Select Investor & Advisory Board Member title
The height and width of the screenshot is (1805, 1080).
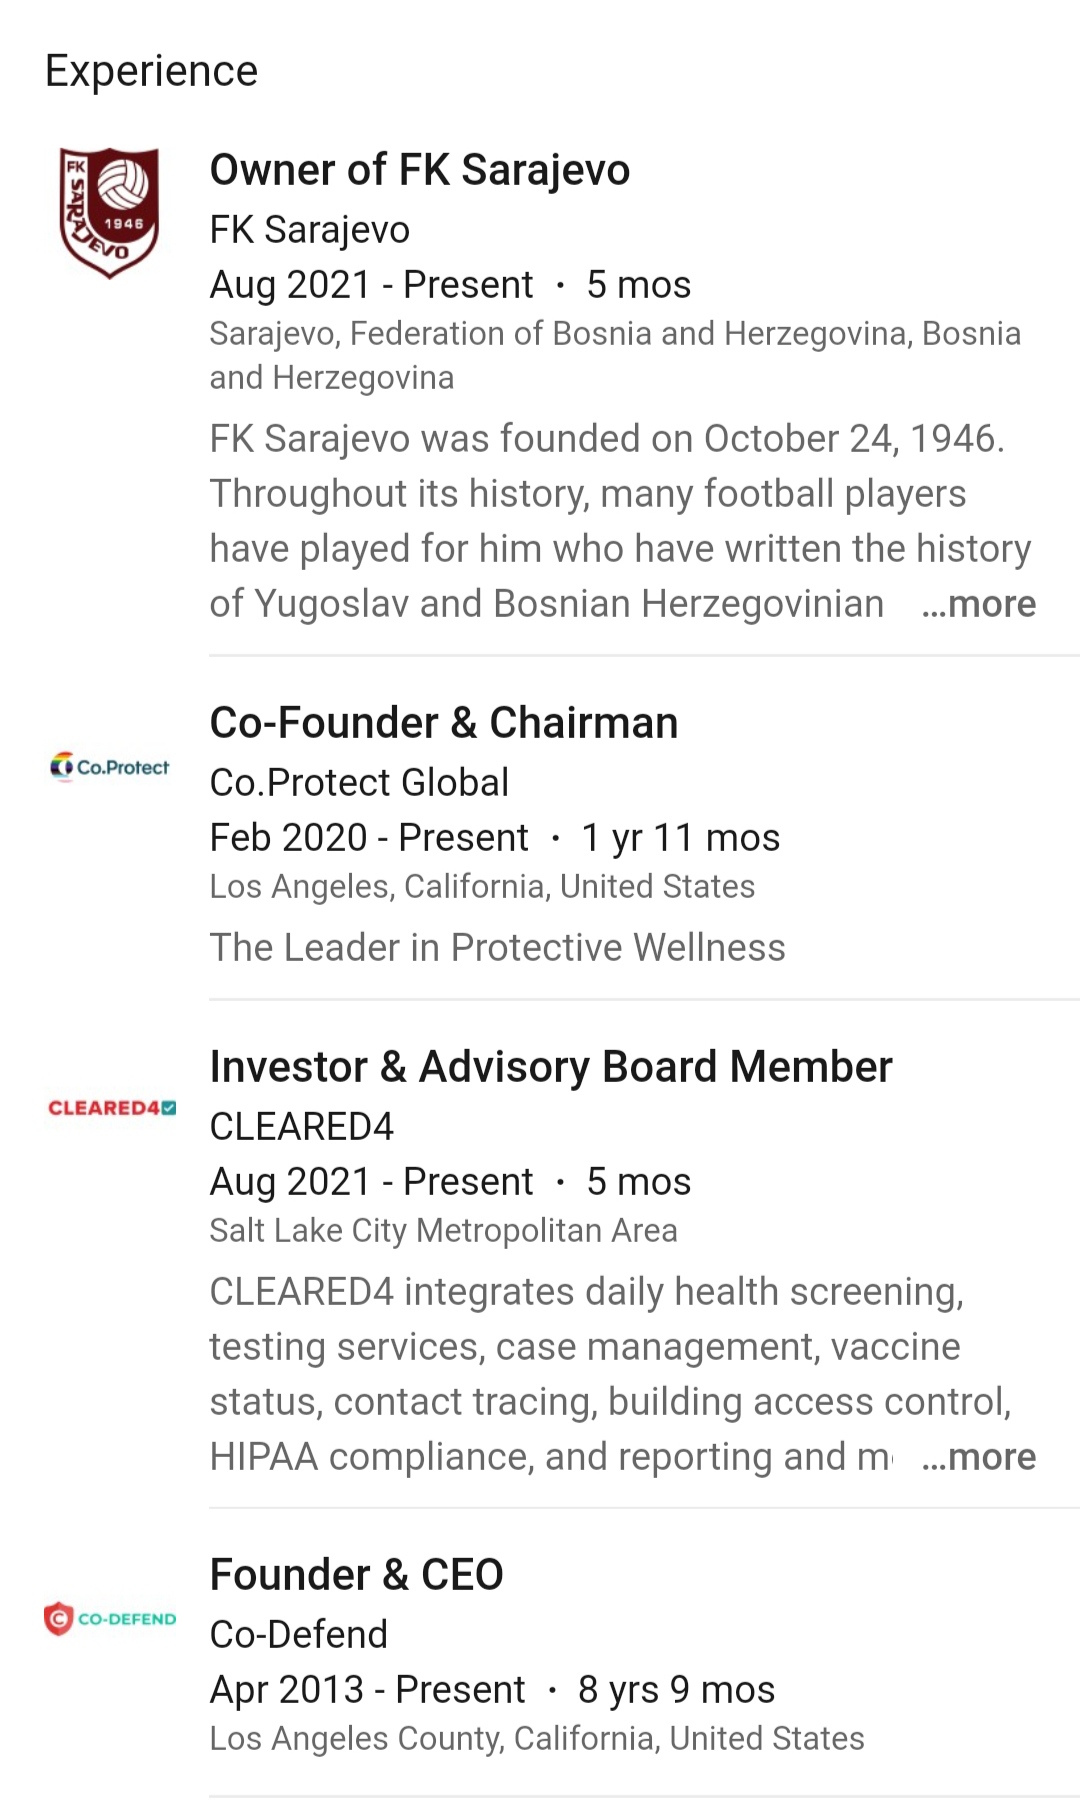[551, 1067]
